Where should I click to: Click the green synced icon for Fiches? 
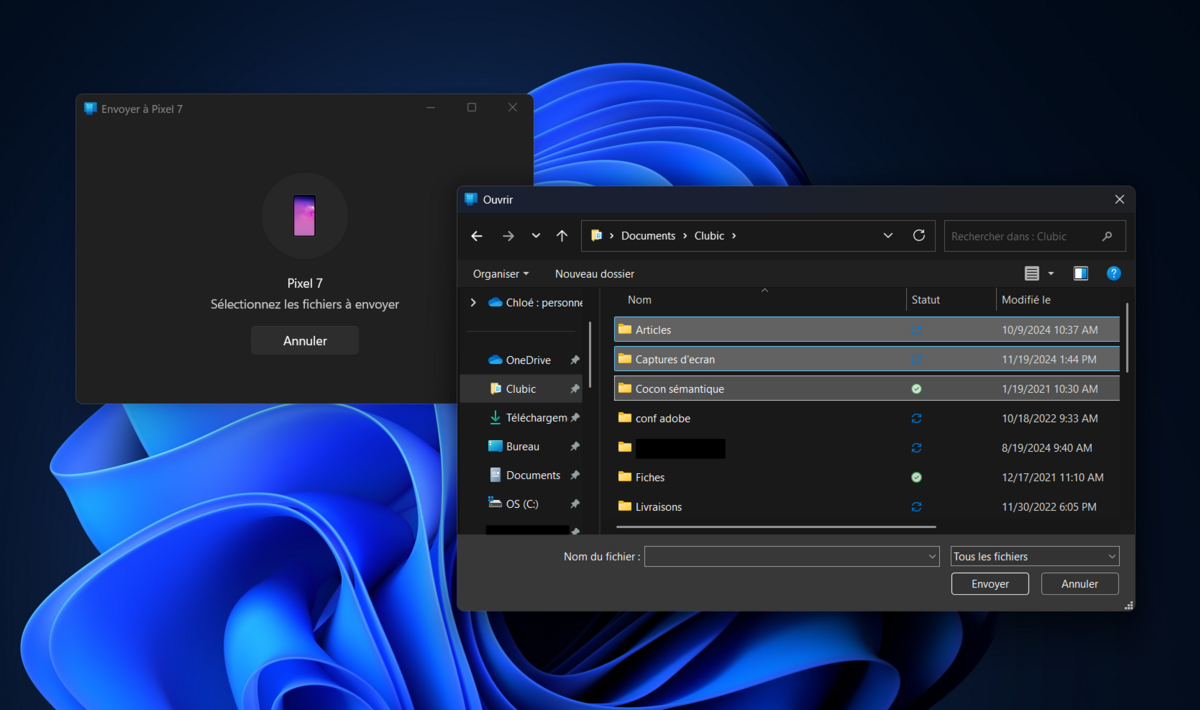tap(916, 477)
